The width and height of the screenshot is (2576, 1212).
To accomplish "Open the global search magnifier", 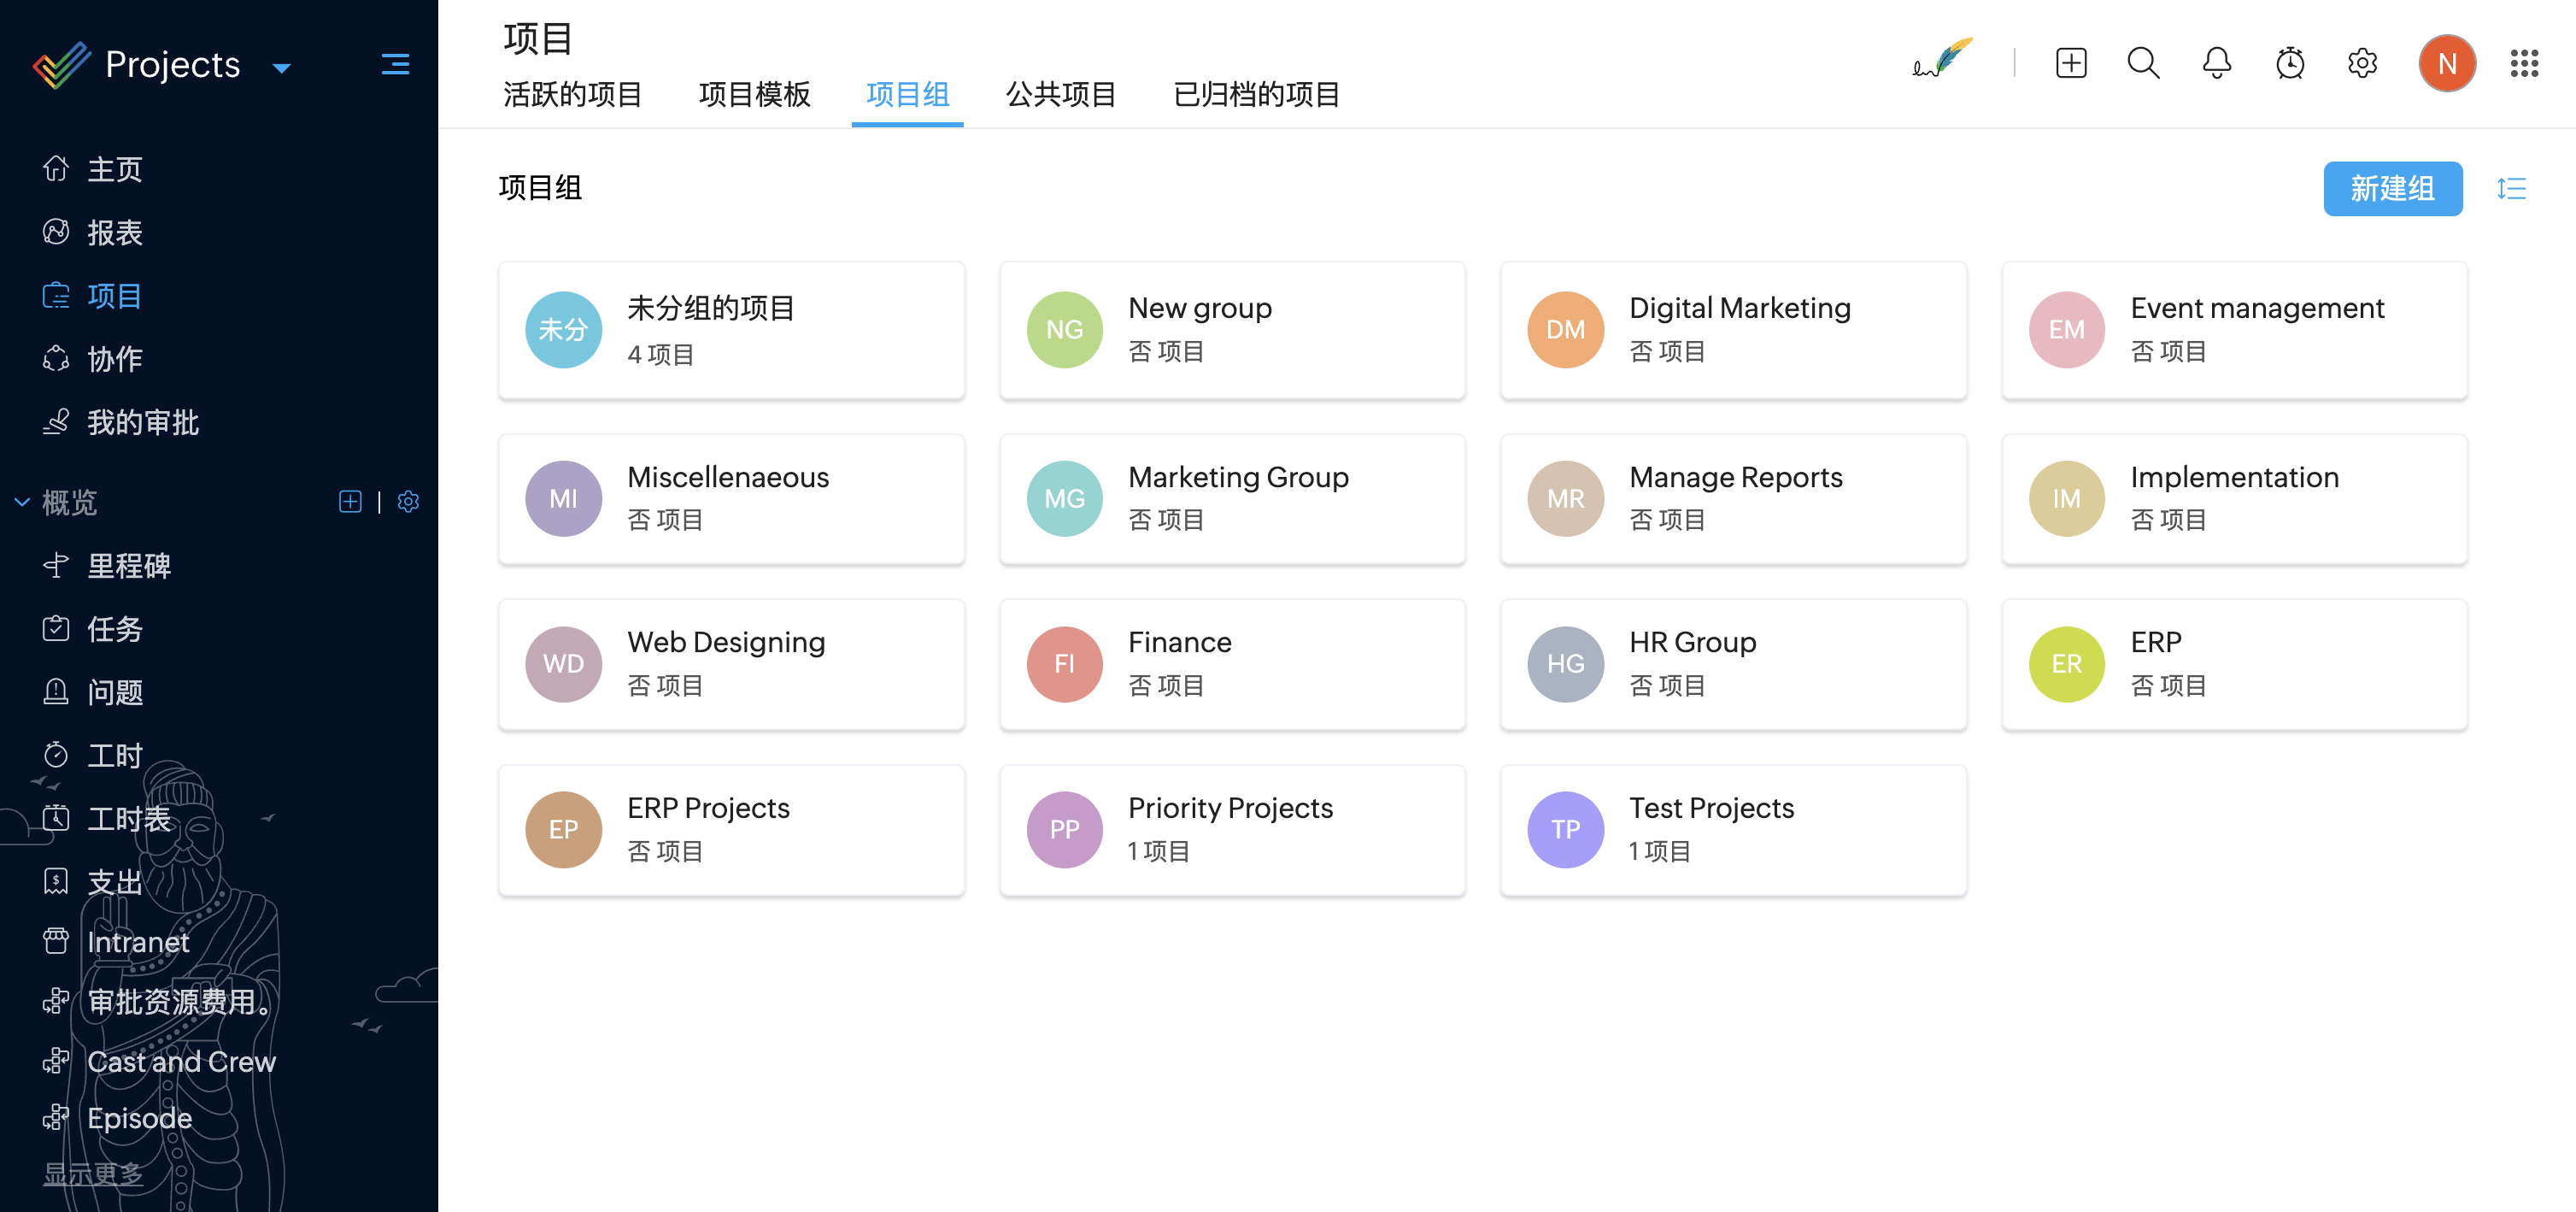I will coord(2142,64).
